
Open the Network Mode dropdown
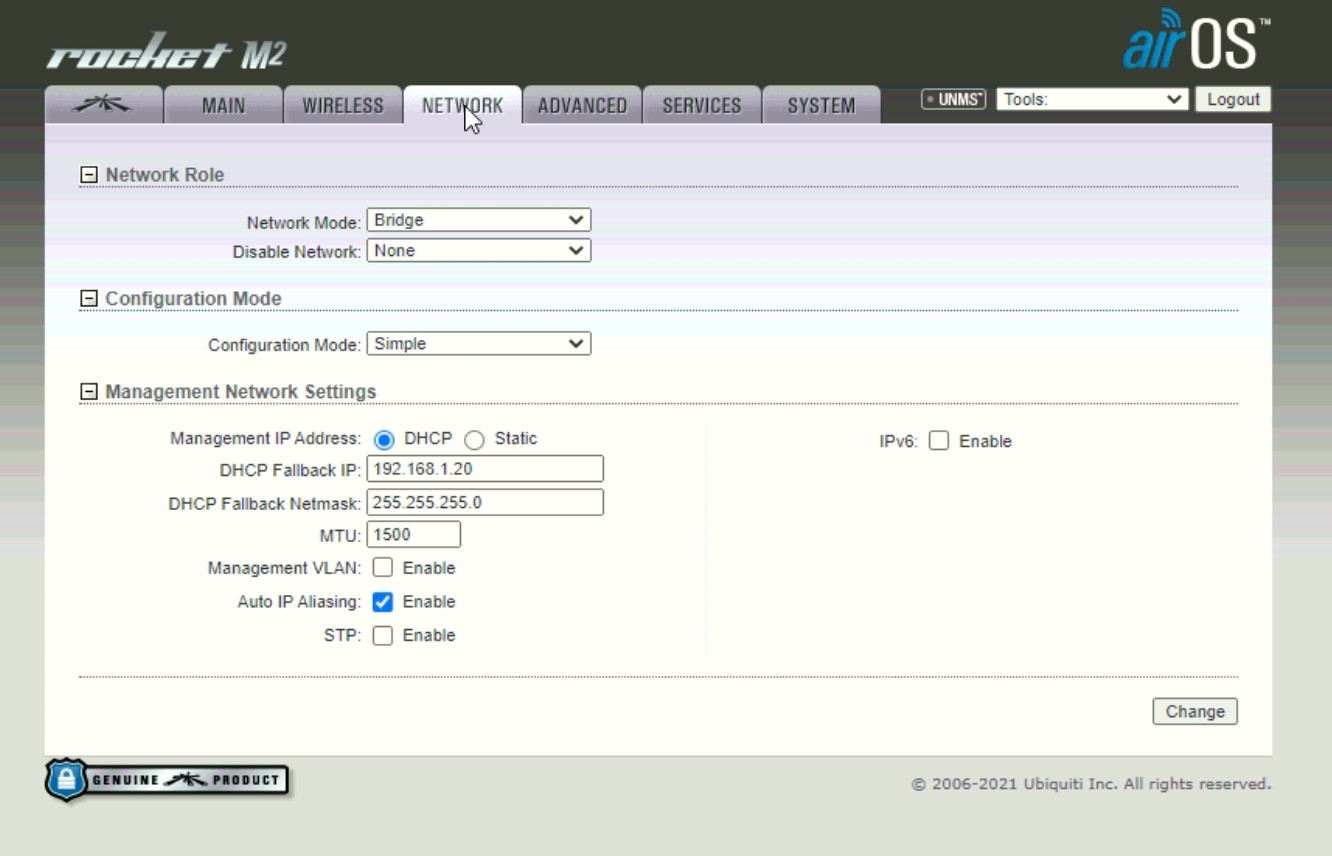click(x=479, y=220)
